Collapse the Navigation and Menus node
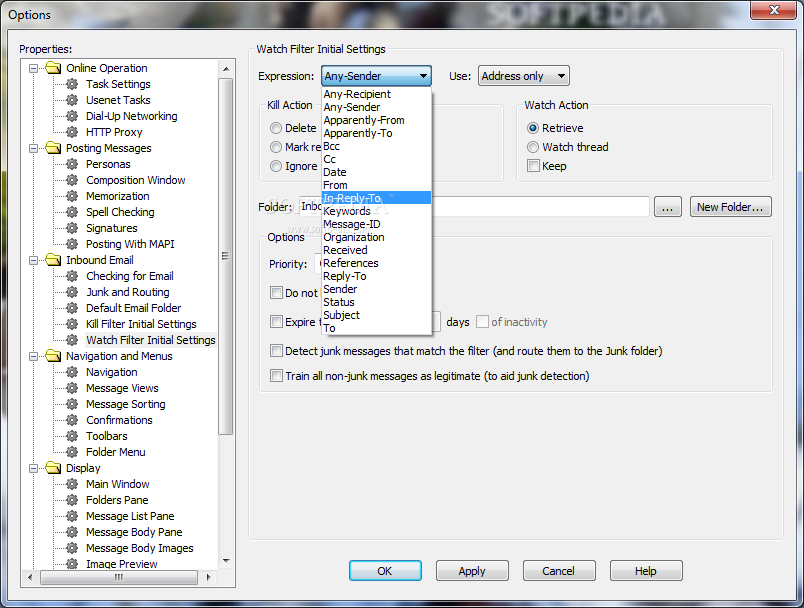This screenshot has height=608, width=804. tap(33, 356)
